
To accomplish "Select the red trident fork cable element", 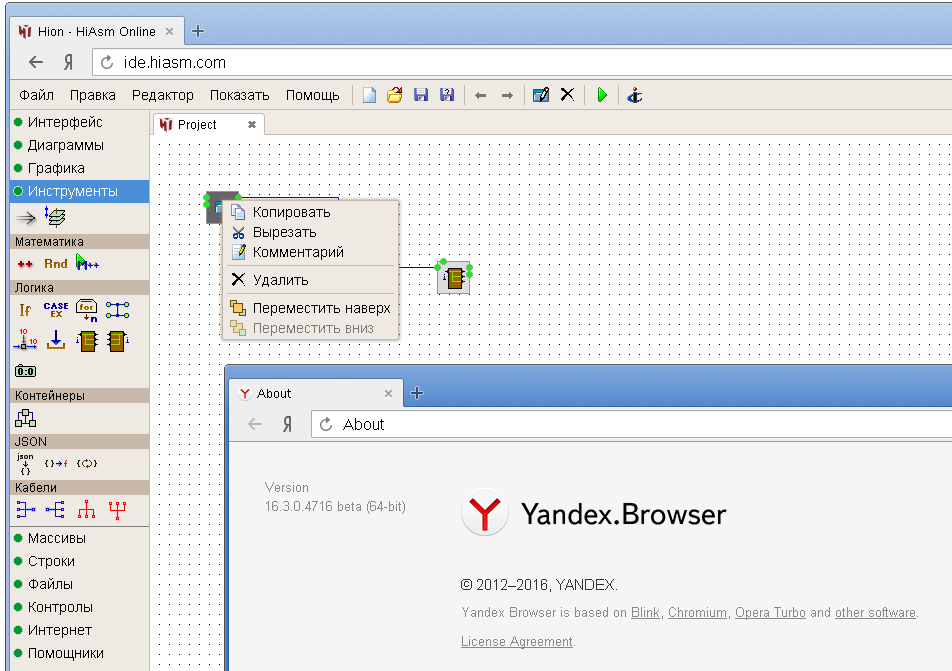I will [x=117, y=510].
